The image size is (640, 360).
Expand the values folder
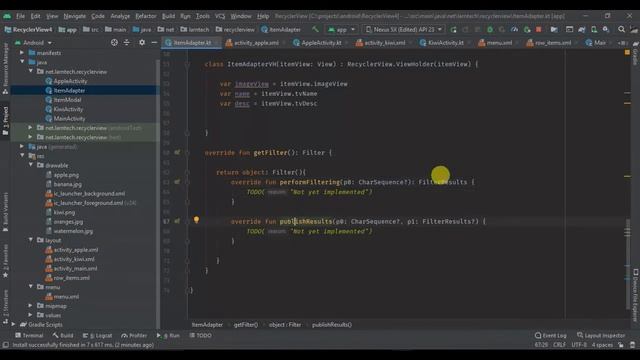click(31, 315)
